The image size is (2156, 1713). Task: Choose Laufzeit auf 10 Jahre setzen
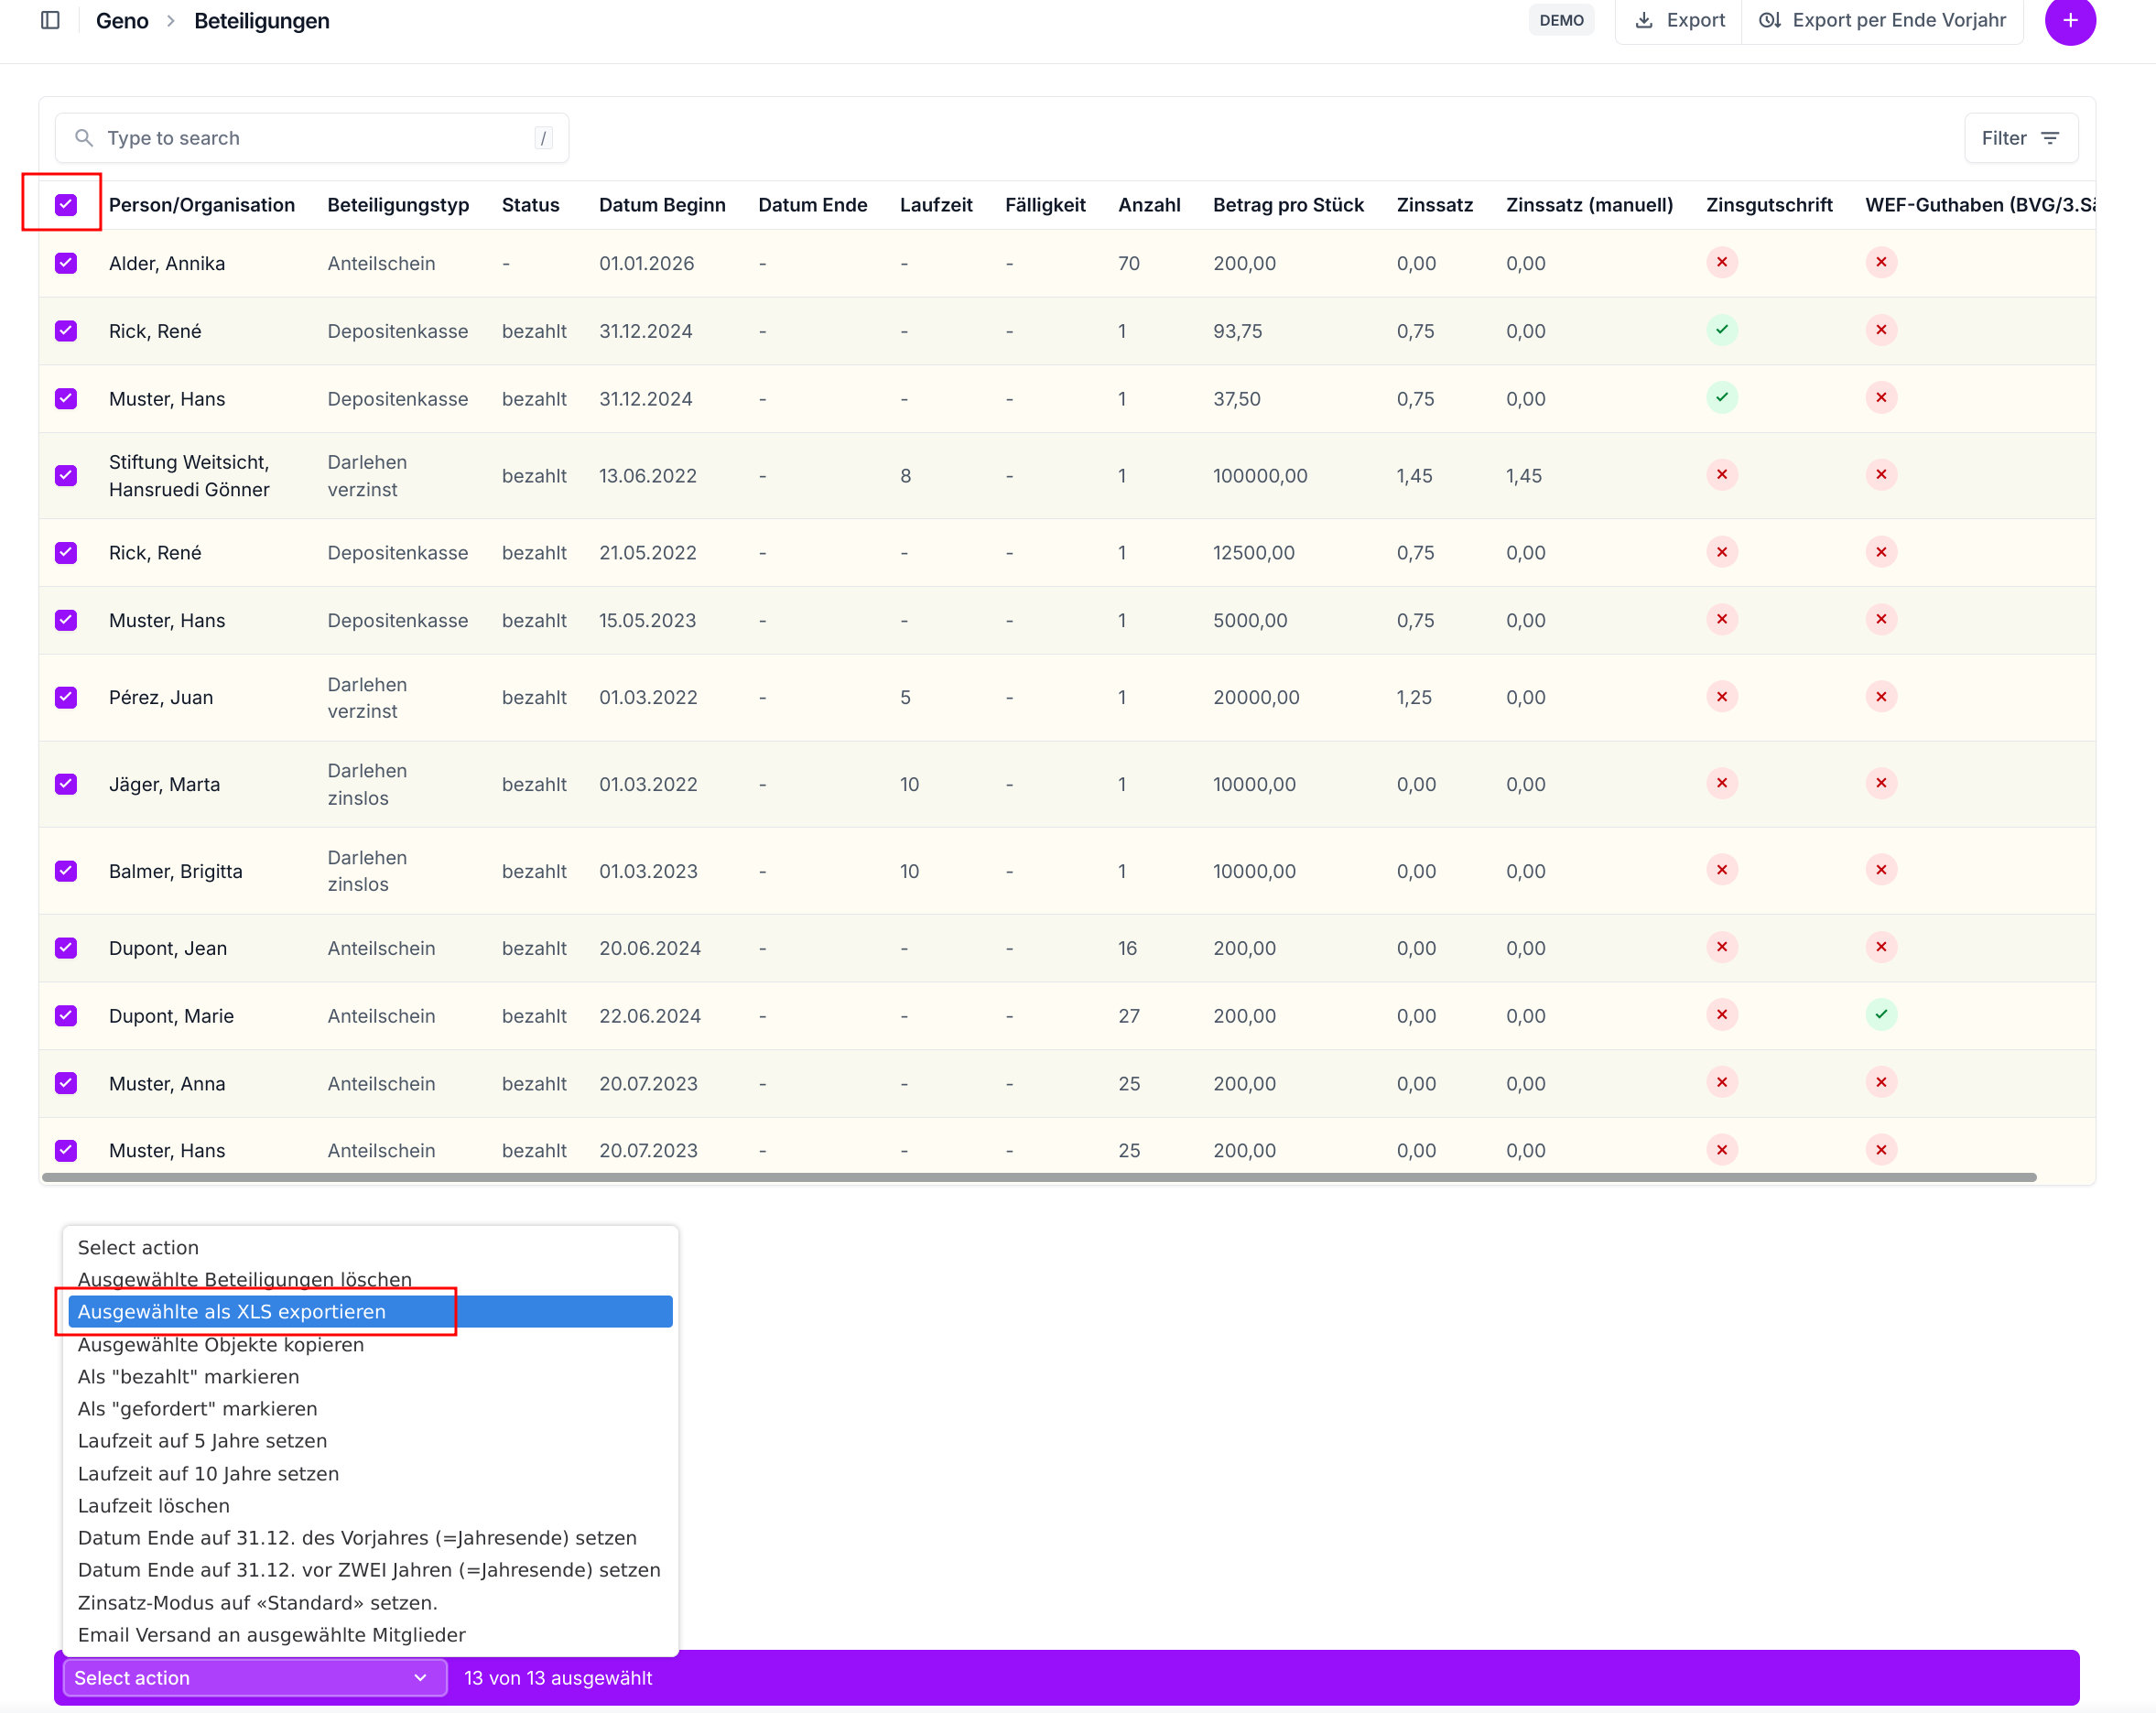(208, 1473)
